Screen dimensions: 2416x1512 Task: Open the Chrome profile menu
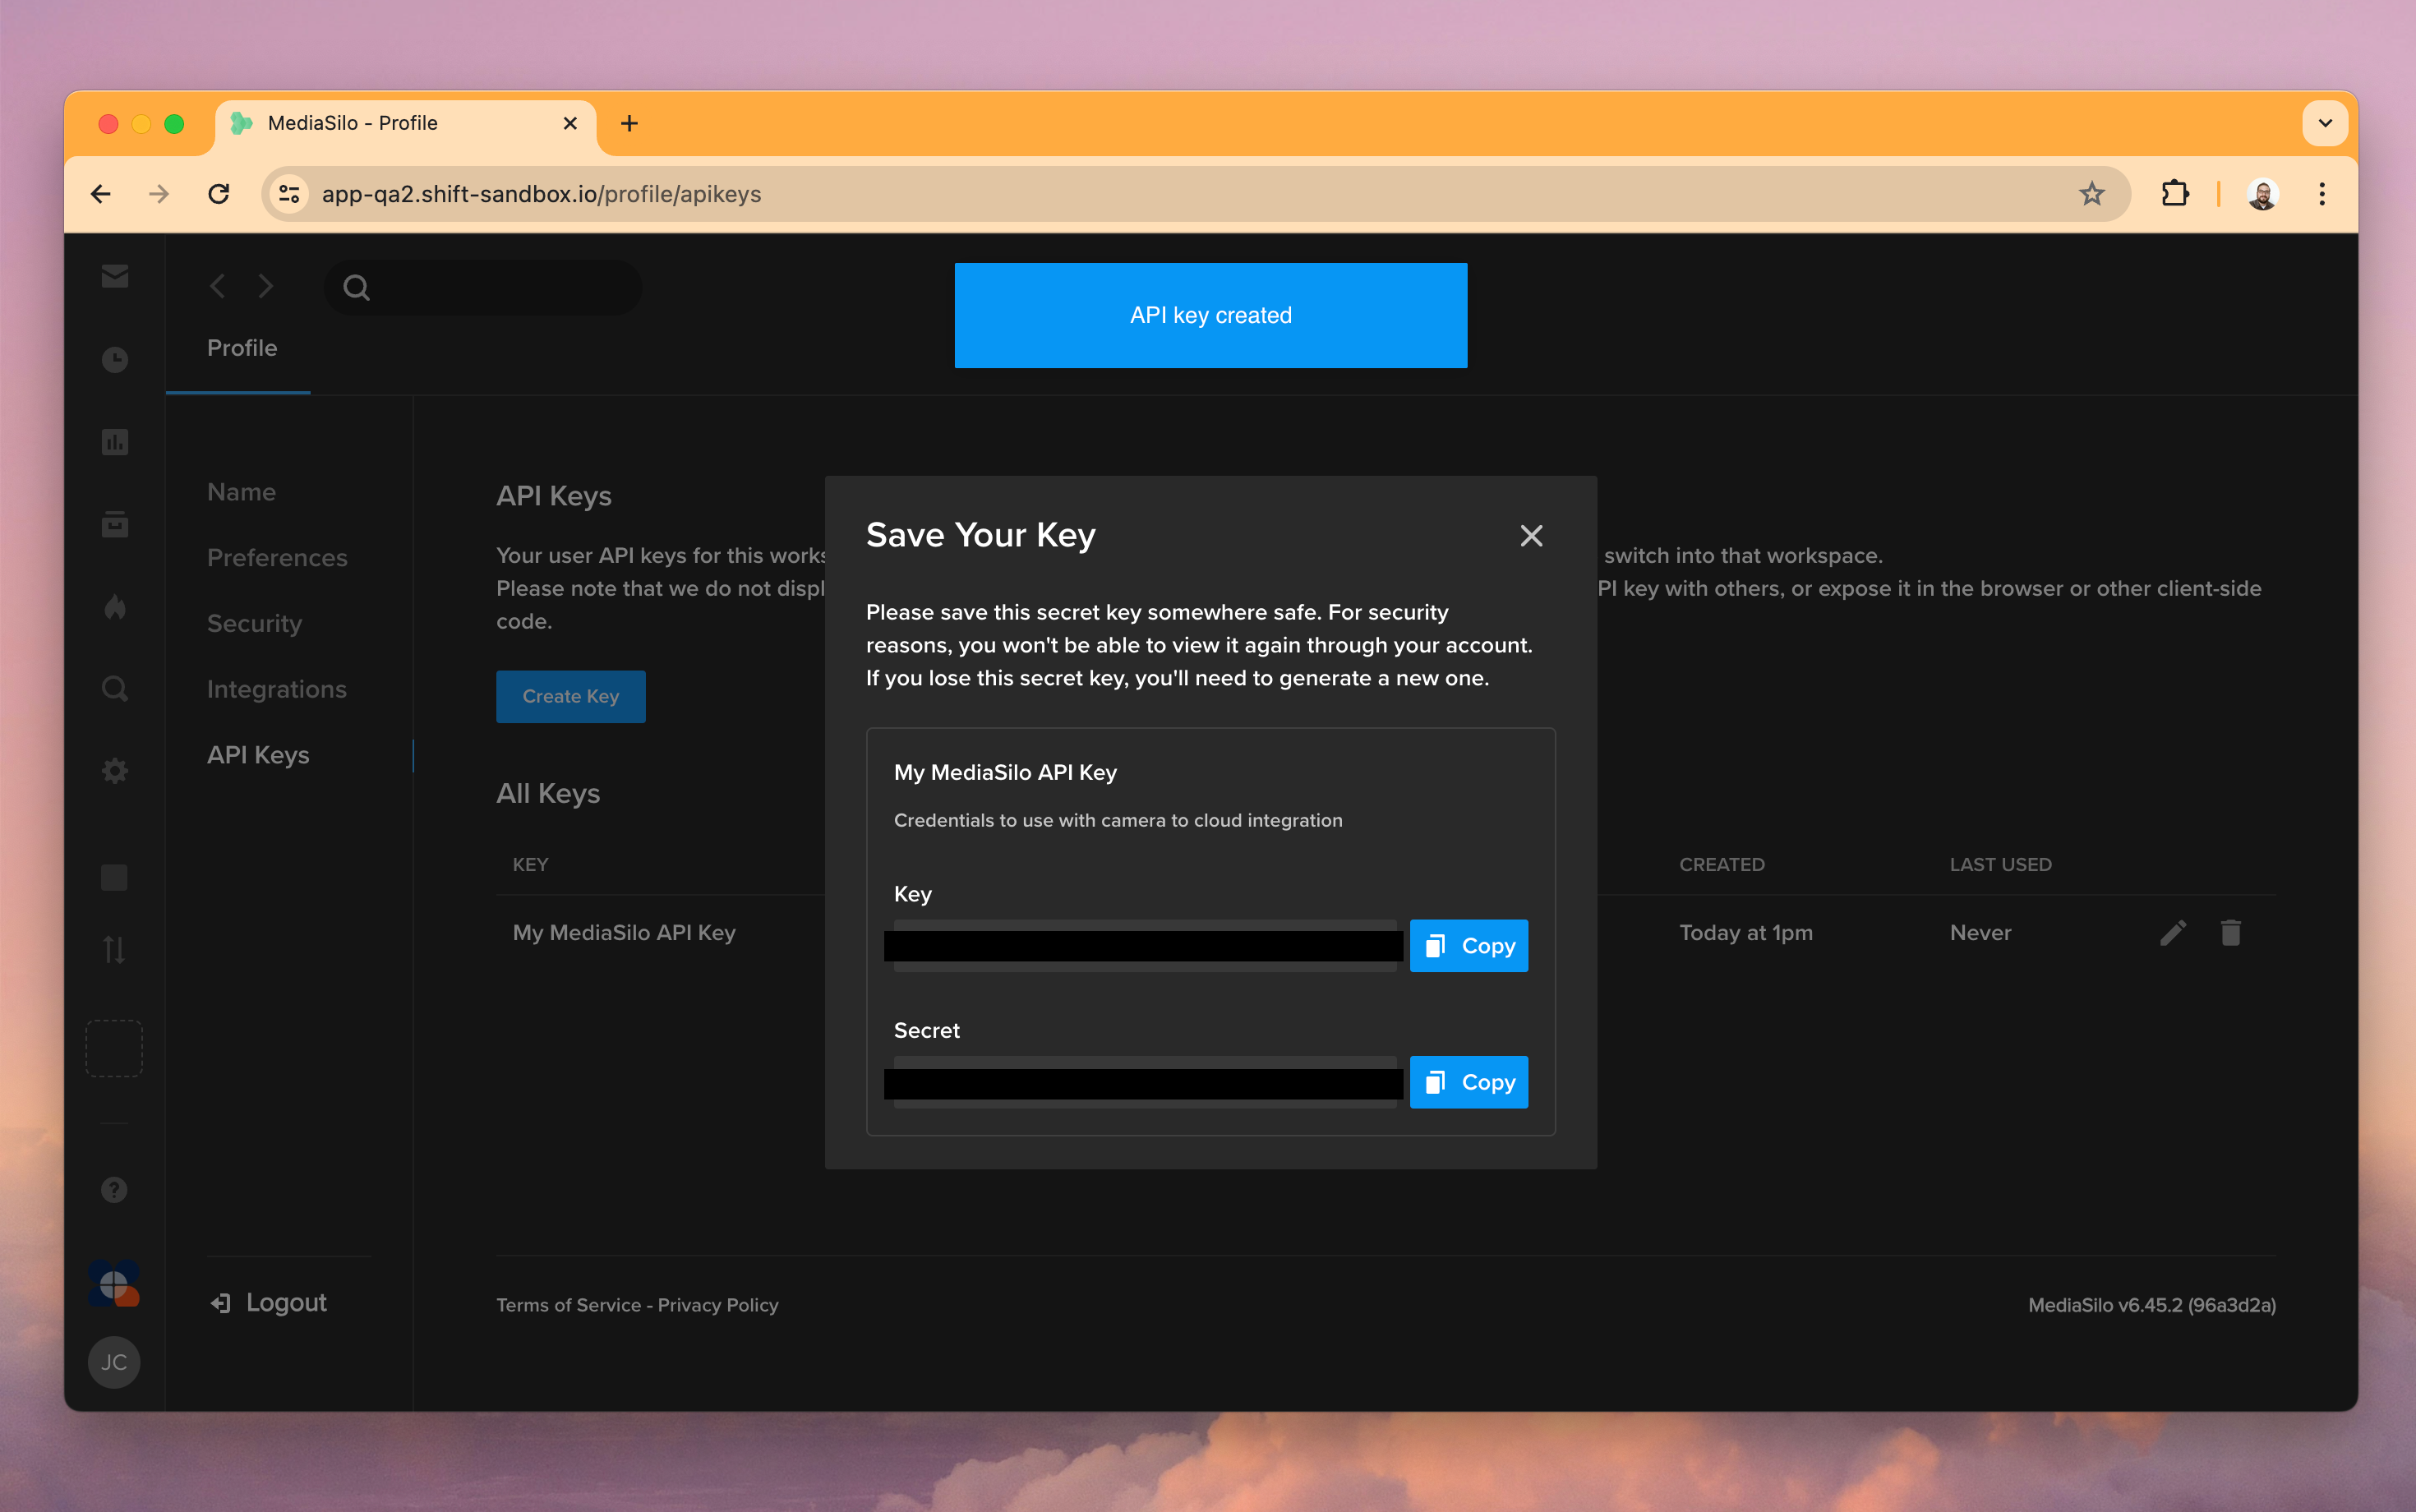[x=2262, y=193]
